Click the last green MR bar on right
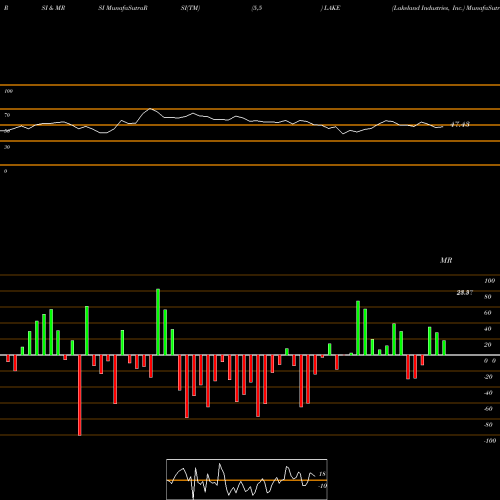Image resolution: width=500 pixels, height=500 pixels. 444,348
